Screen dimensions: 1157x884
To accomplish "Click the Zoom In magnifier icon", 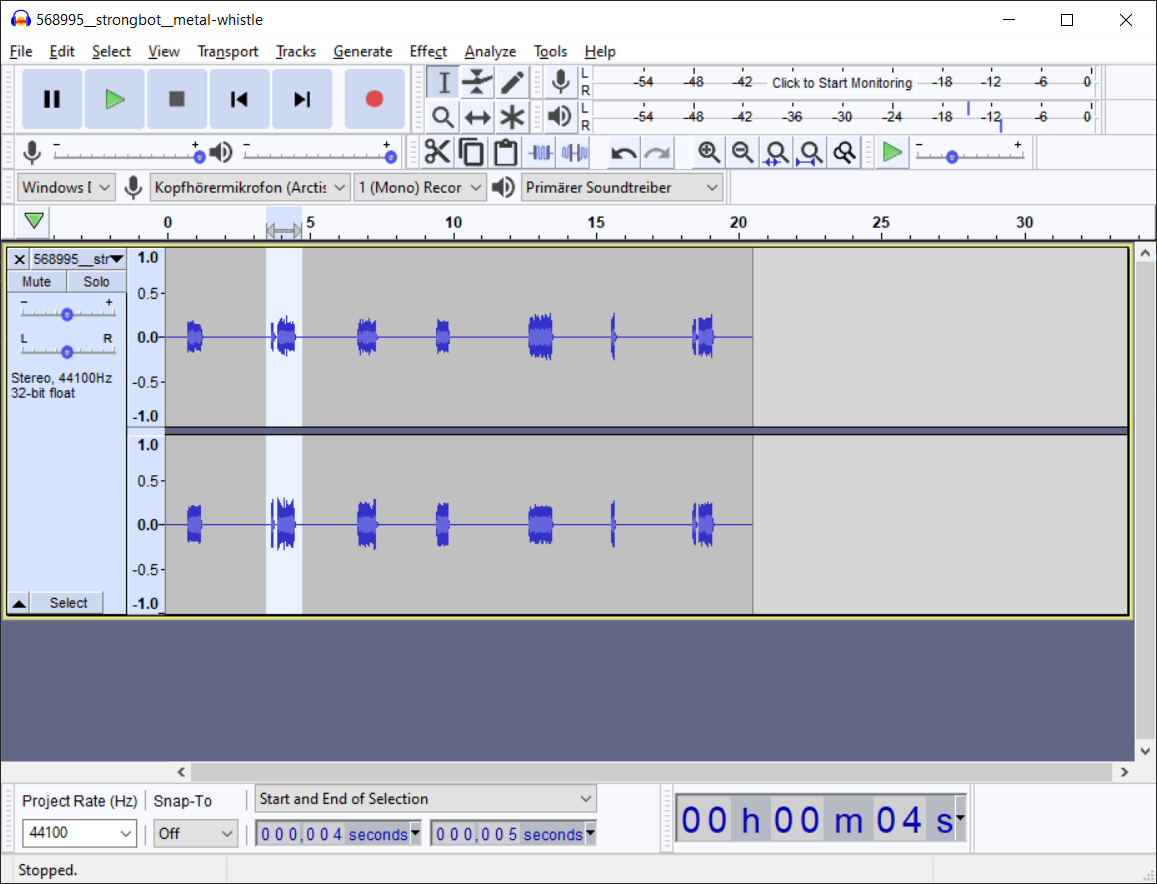I will pyautogui.click(x=709, y=152).
